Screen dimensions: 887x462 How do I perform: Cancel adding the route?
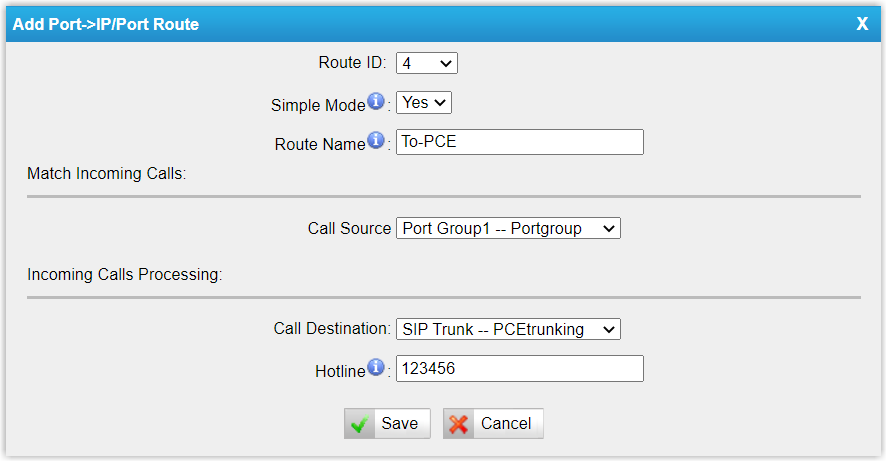click(493, 424)
